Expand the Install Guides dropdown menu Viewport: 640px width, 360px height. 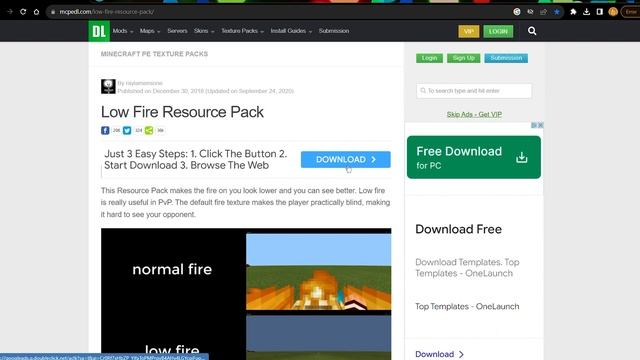pos(291,31)
